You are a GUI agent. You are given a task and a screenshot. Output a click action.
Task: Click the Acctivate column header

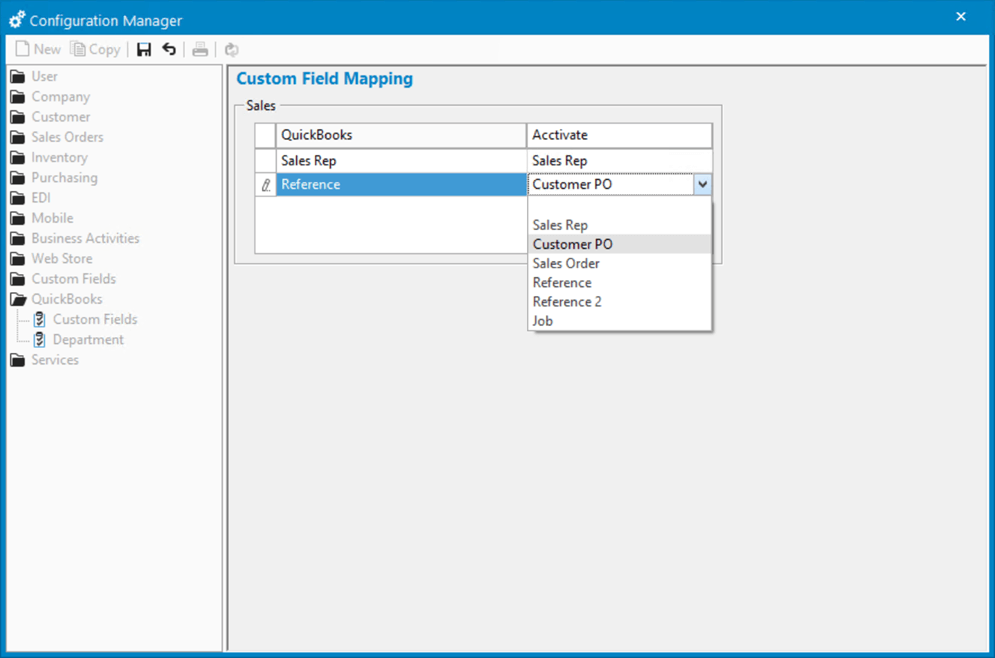(618, 135)
